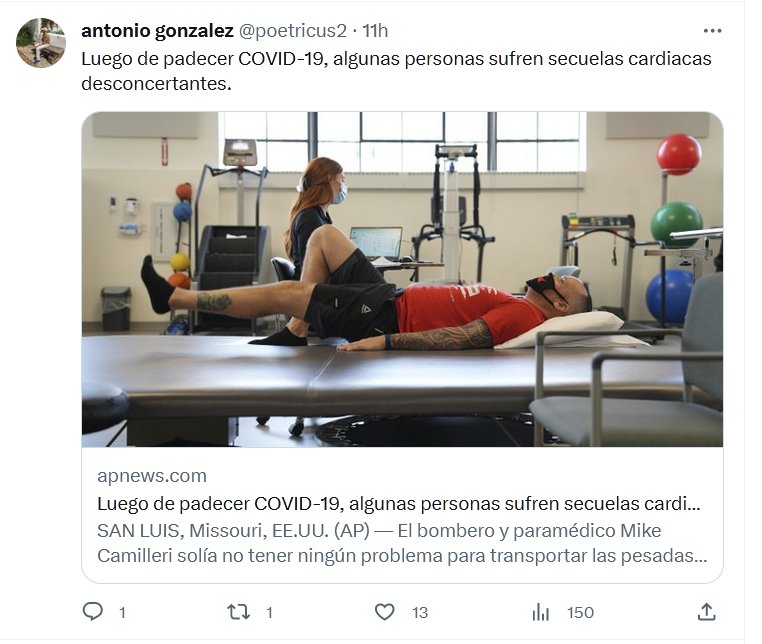Click the share upload icon
Screen dimensions: 762x644
[706, 611]
